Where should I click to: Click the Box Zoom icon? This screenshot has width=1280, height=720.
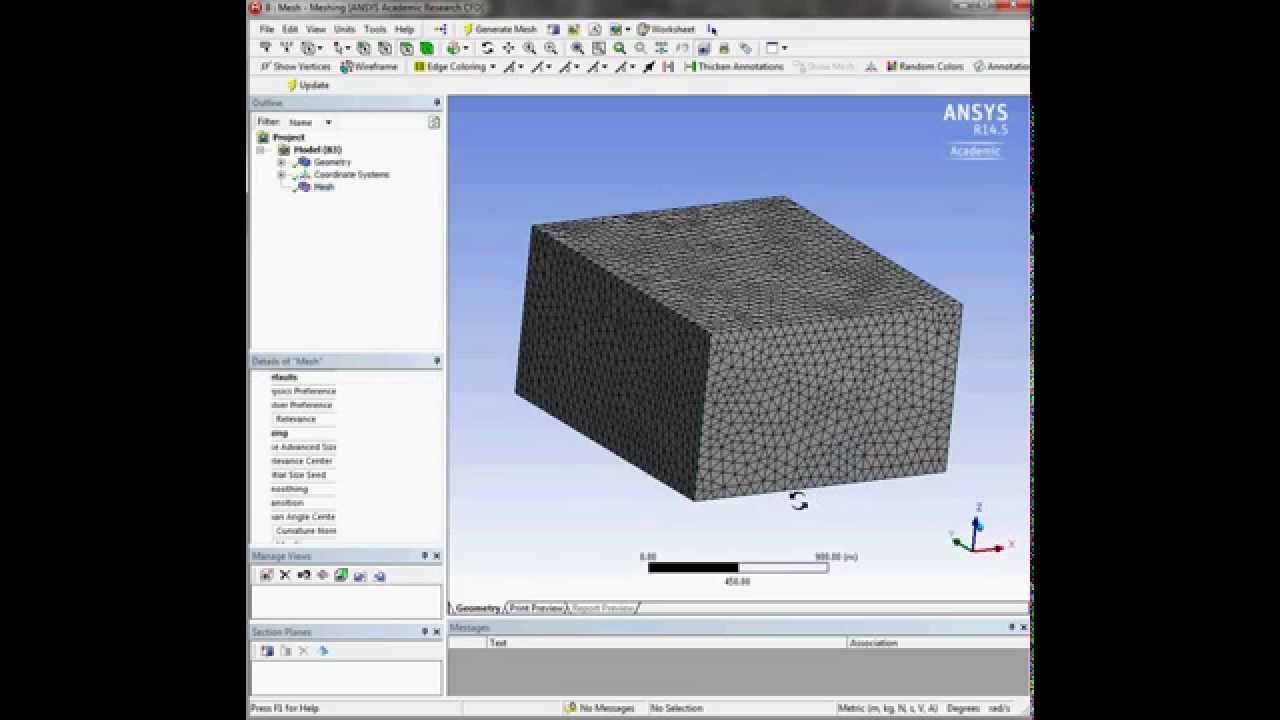(x=550, y=48)
